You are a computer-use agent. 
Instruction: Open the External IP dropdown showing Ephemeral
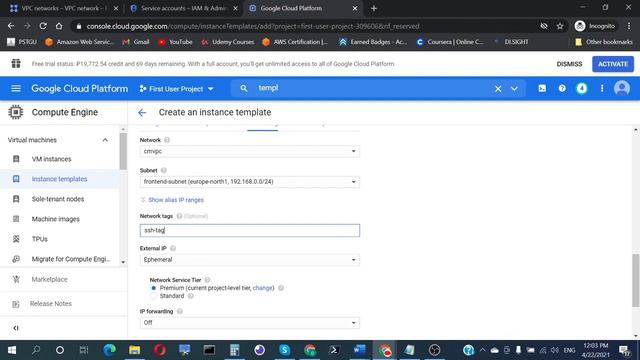click(x=250, y=260)
